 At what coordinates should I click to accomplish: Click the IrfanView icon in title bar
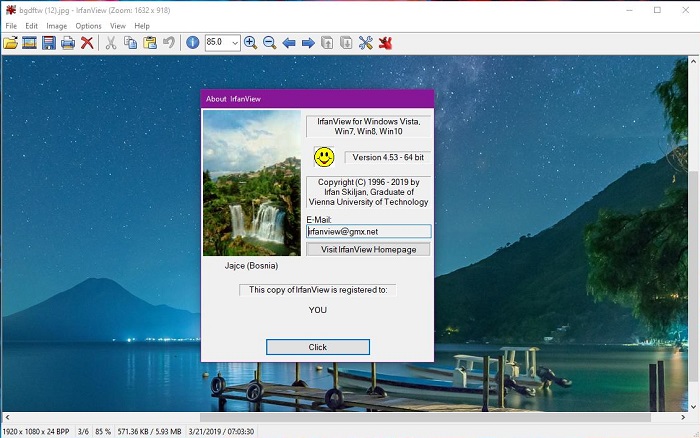coord(10,10)
